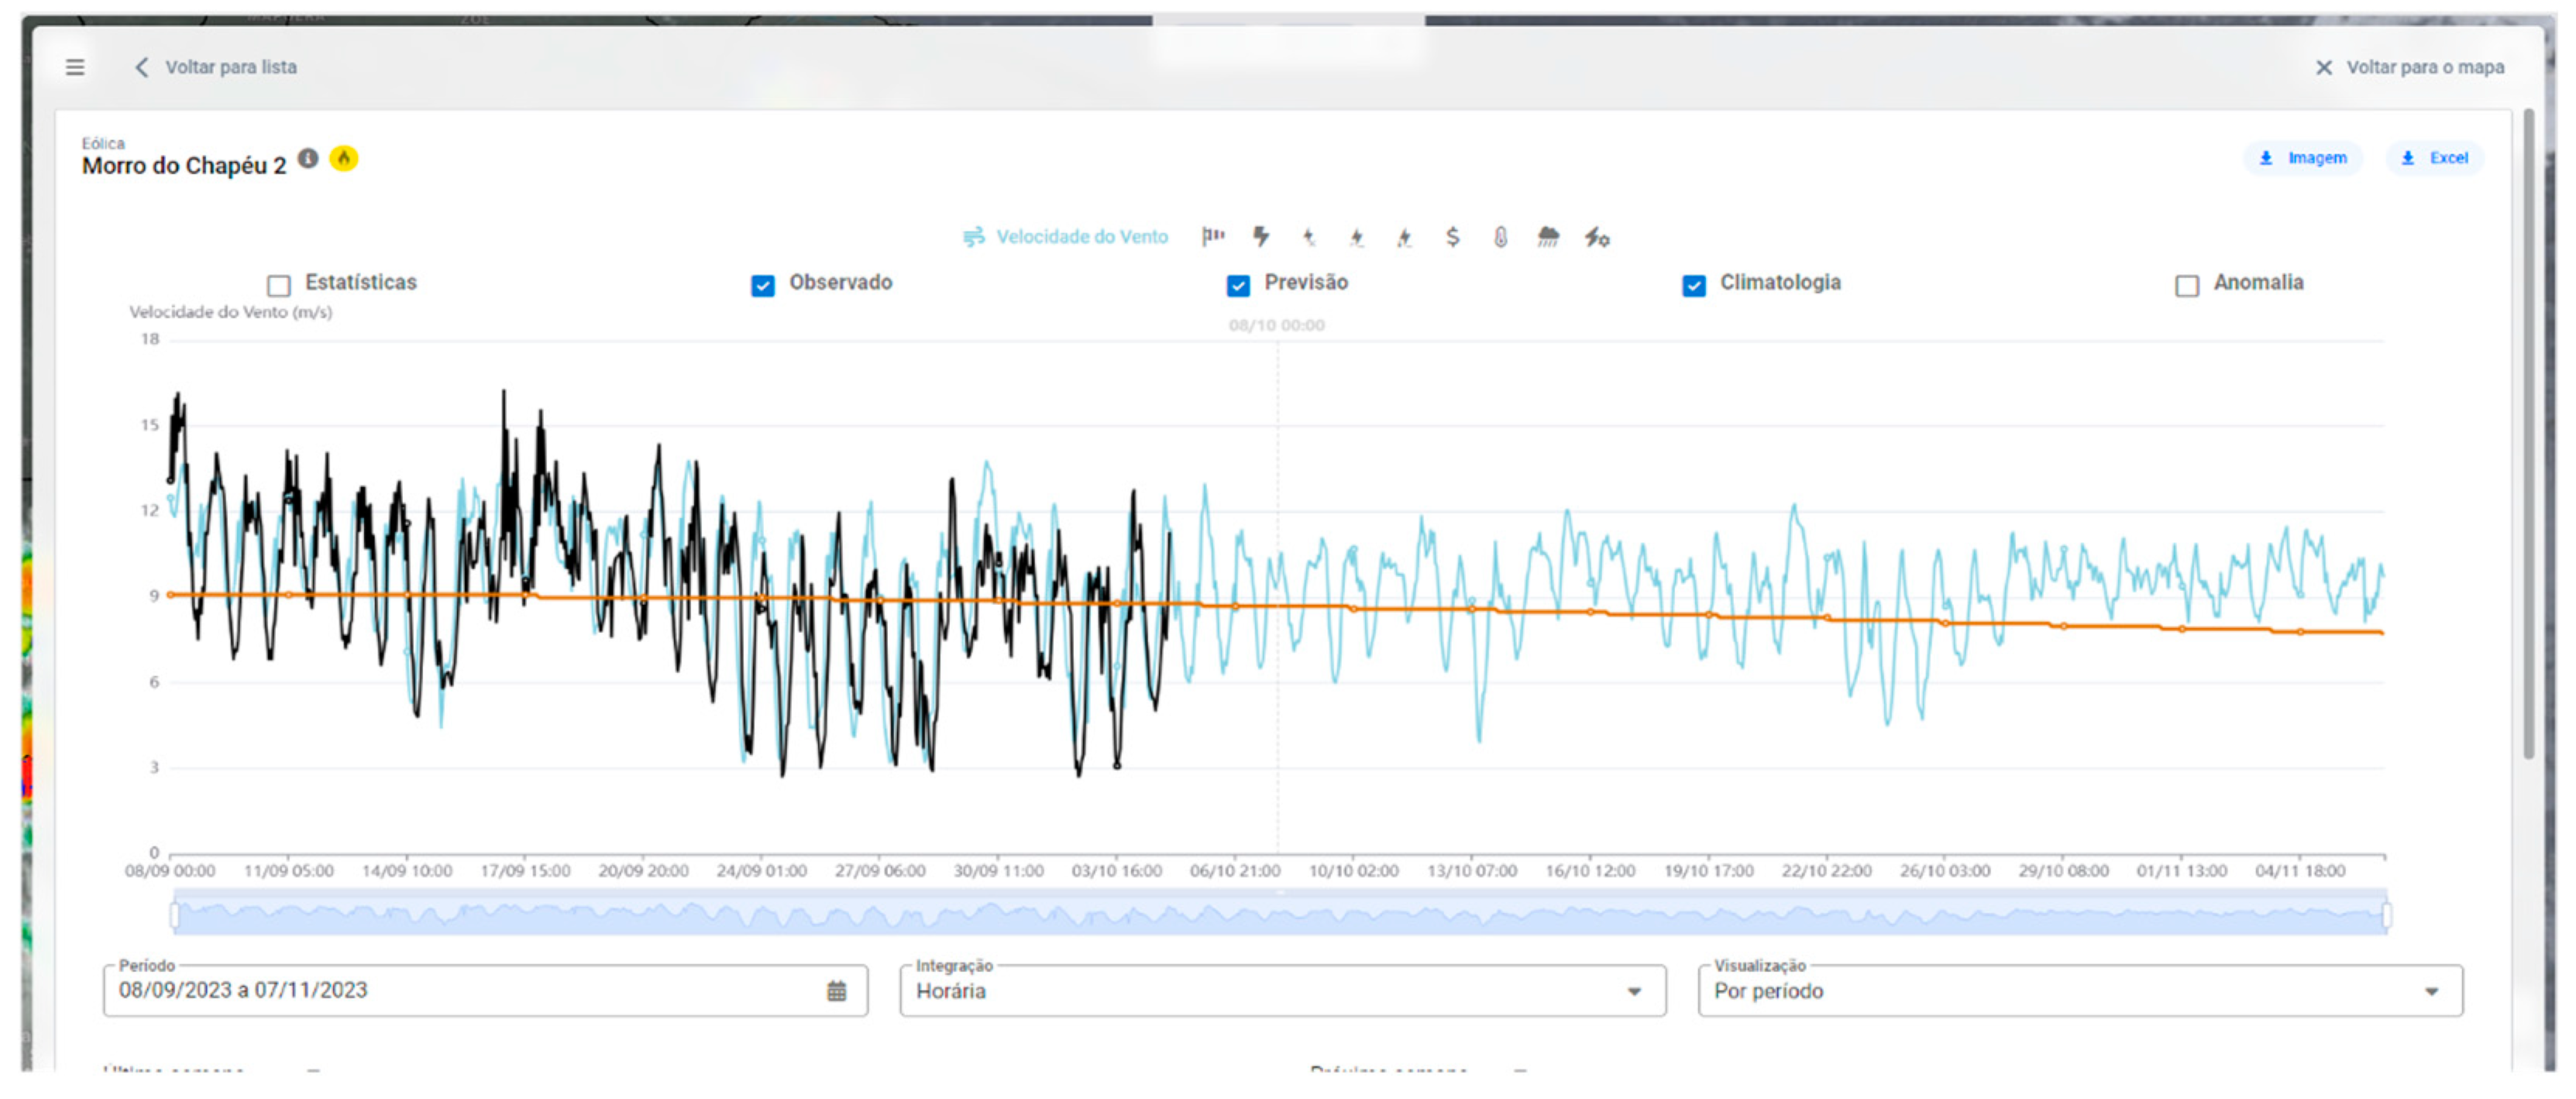Click the dollar sign price icon
Screen dimensions: 2576x1099
tap(1452, 236)
